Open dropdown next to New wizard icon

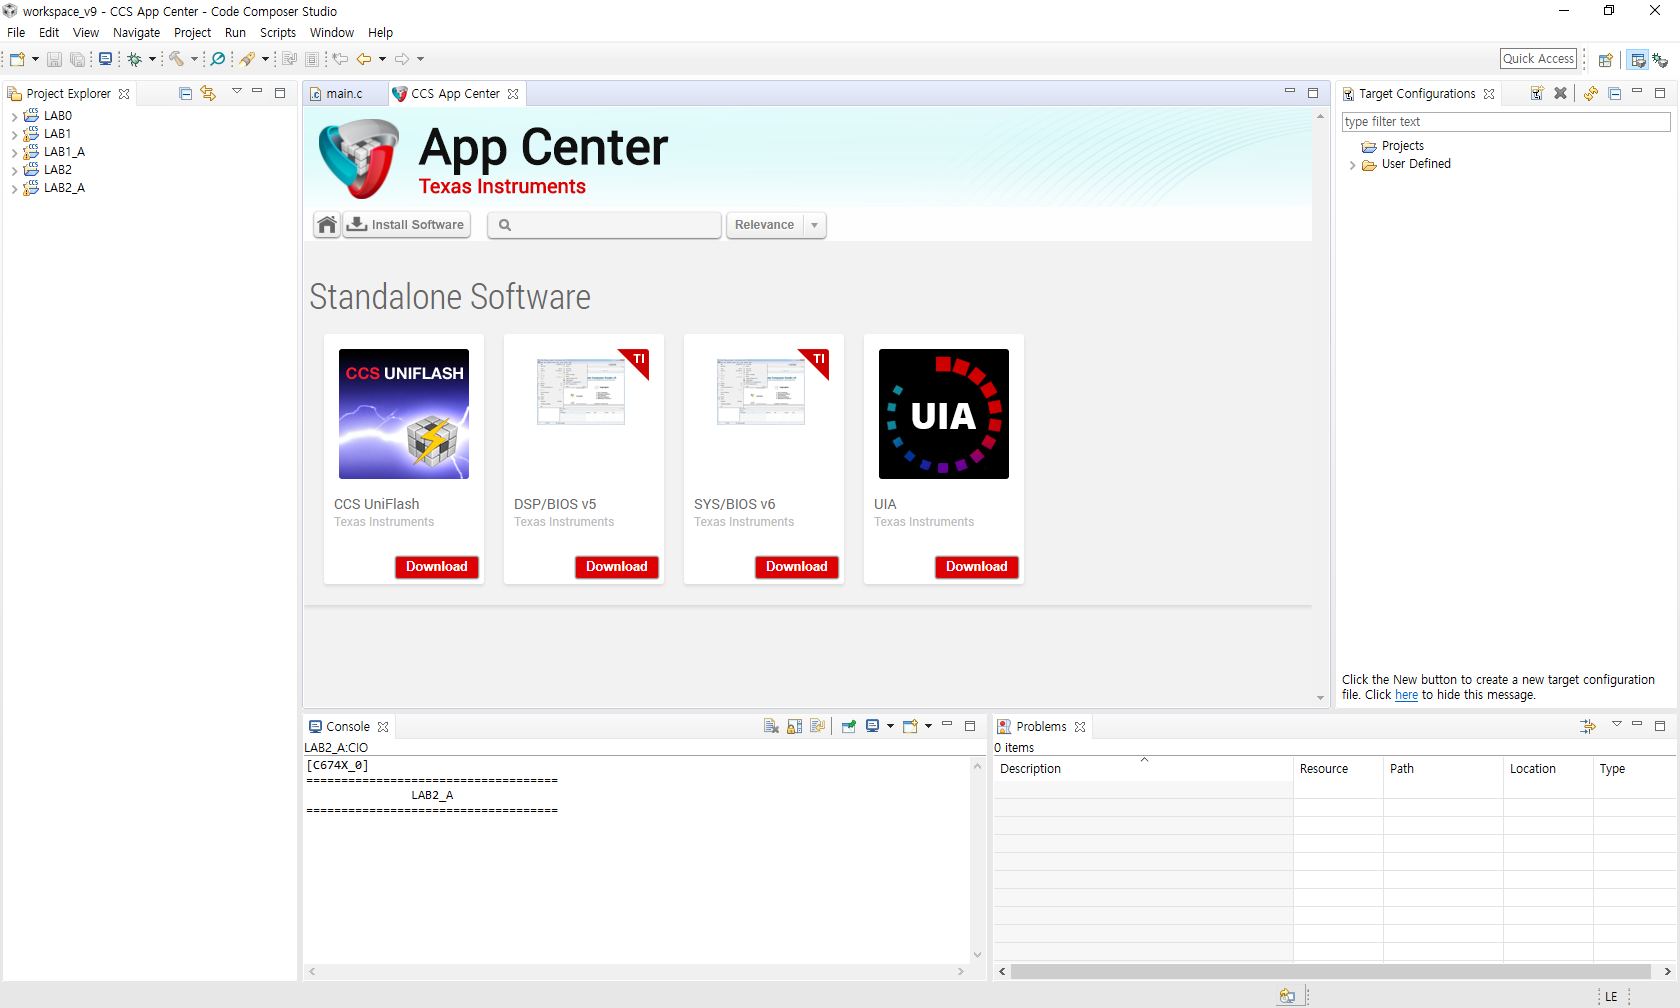[x=35, y=59]
